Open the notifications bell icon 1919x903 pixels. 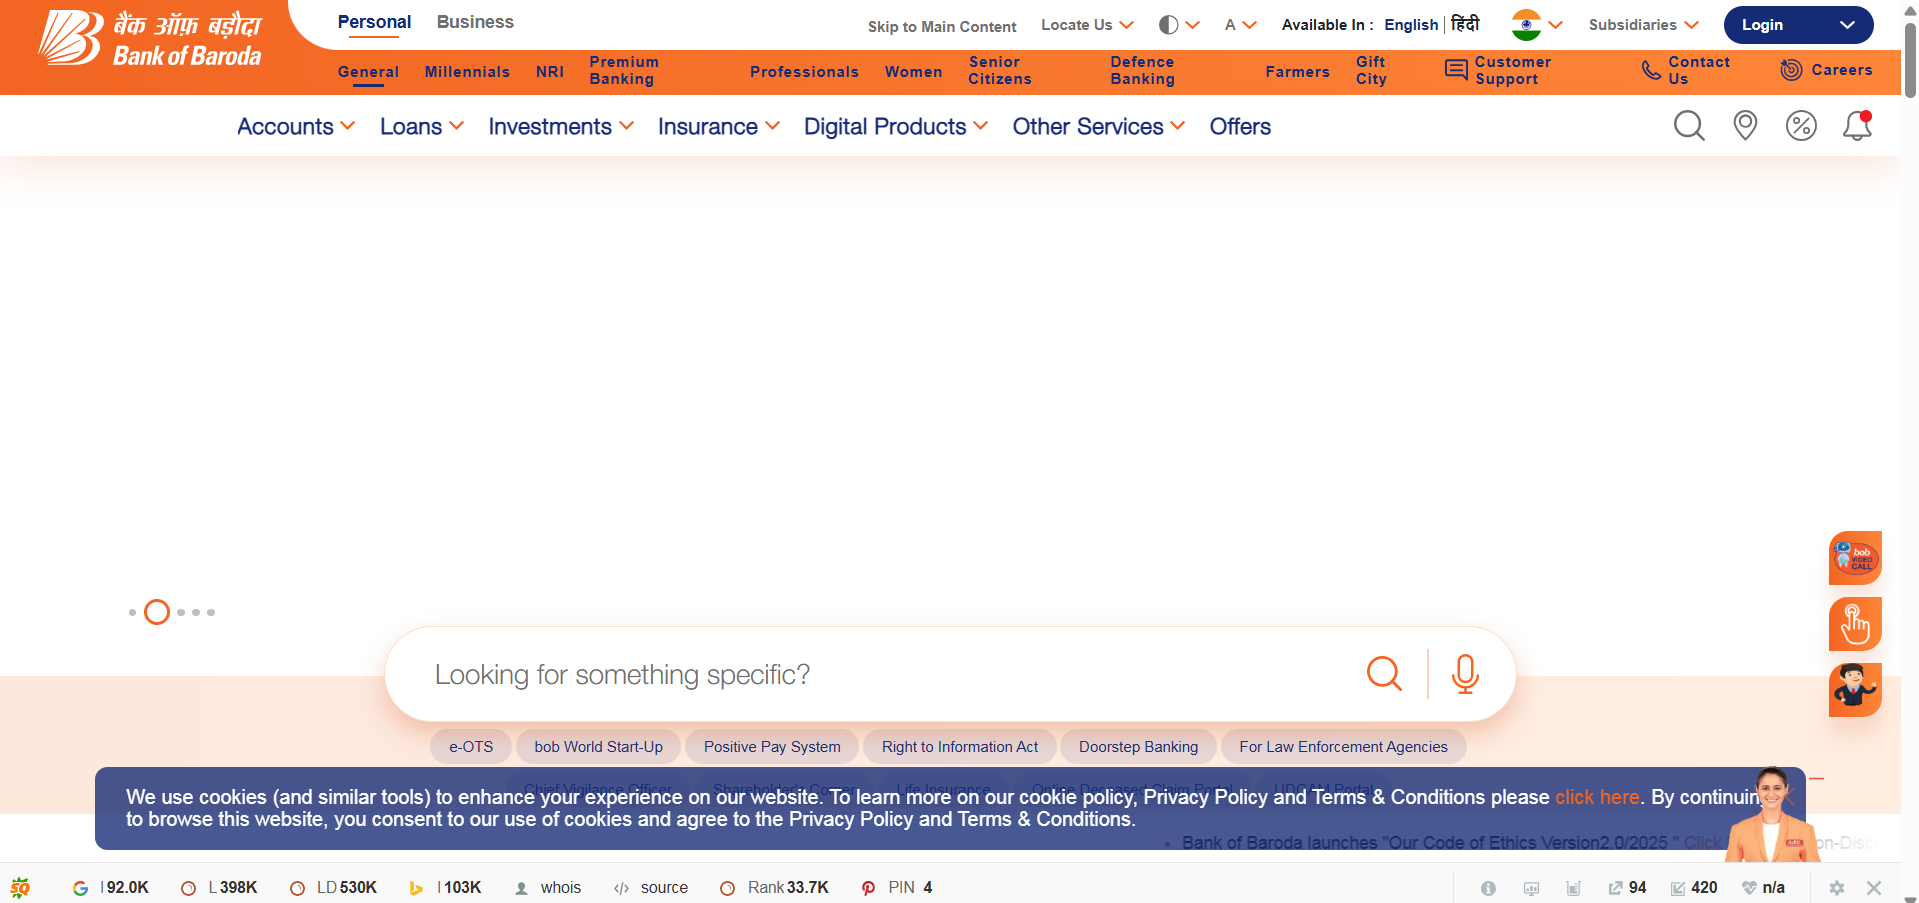click(x=1857, y=126)
